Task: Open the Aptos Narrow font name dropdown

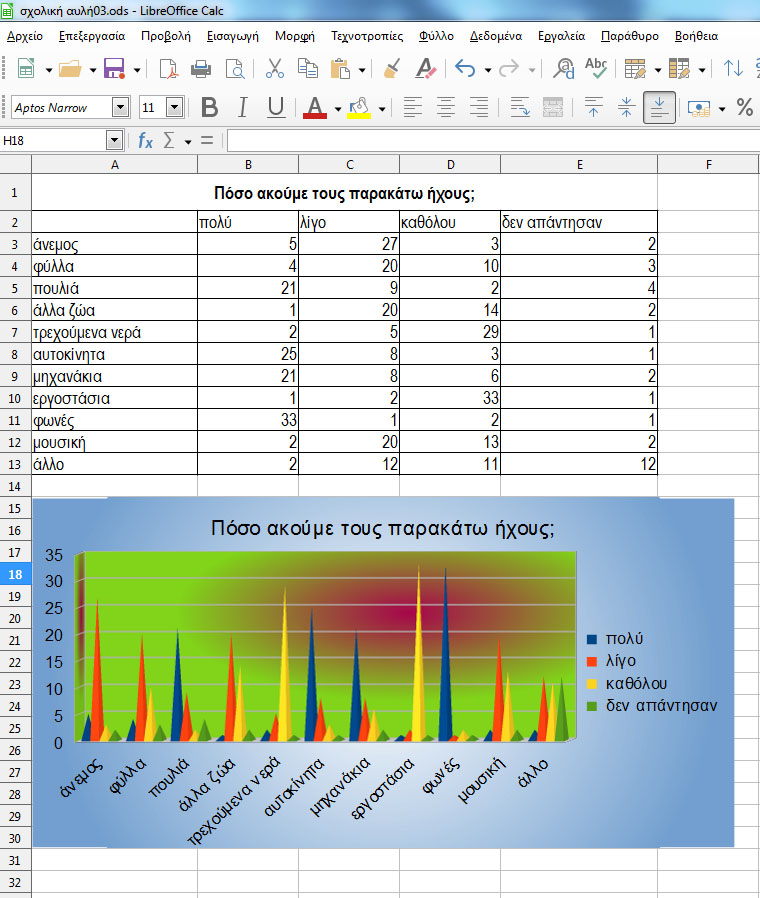Action: [x=121, y=108]
